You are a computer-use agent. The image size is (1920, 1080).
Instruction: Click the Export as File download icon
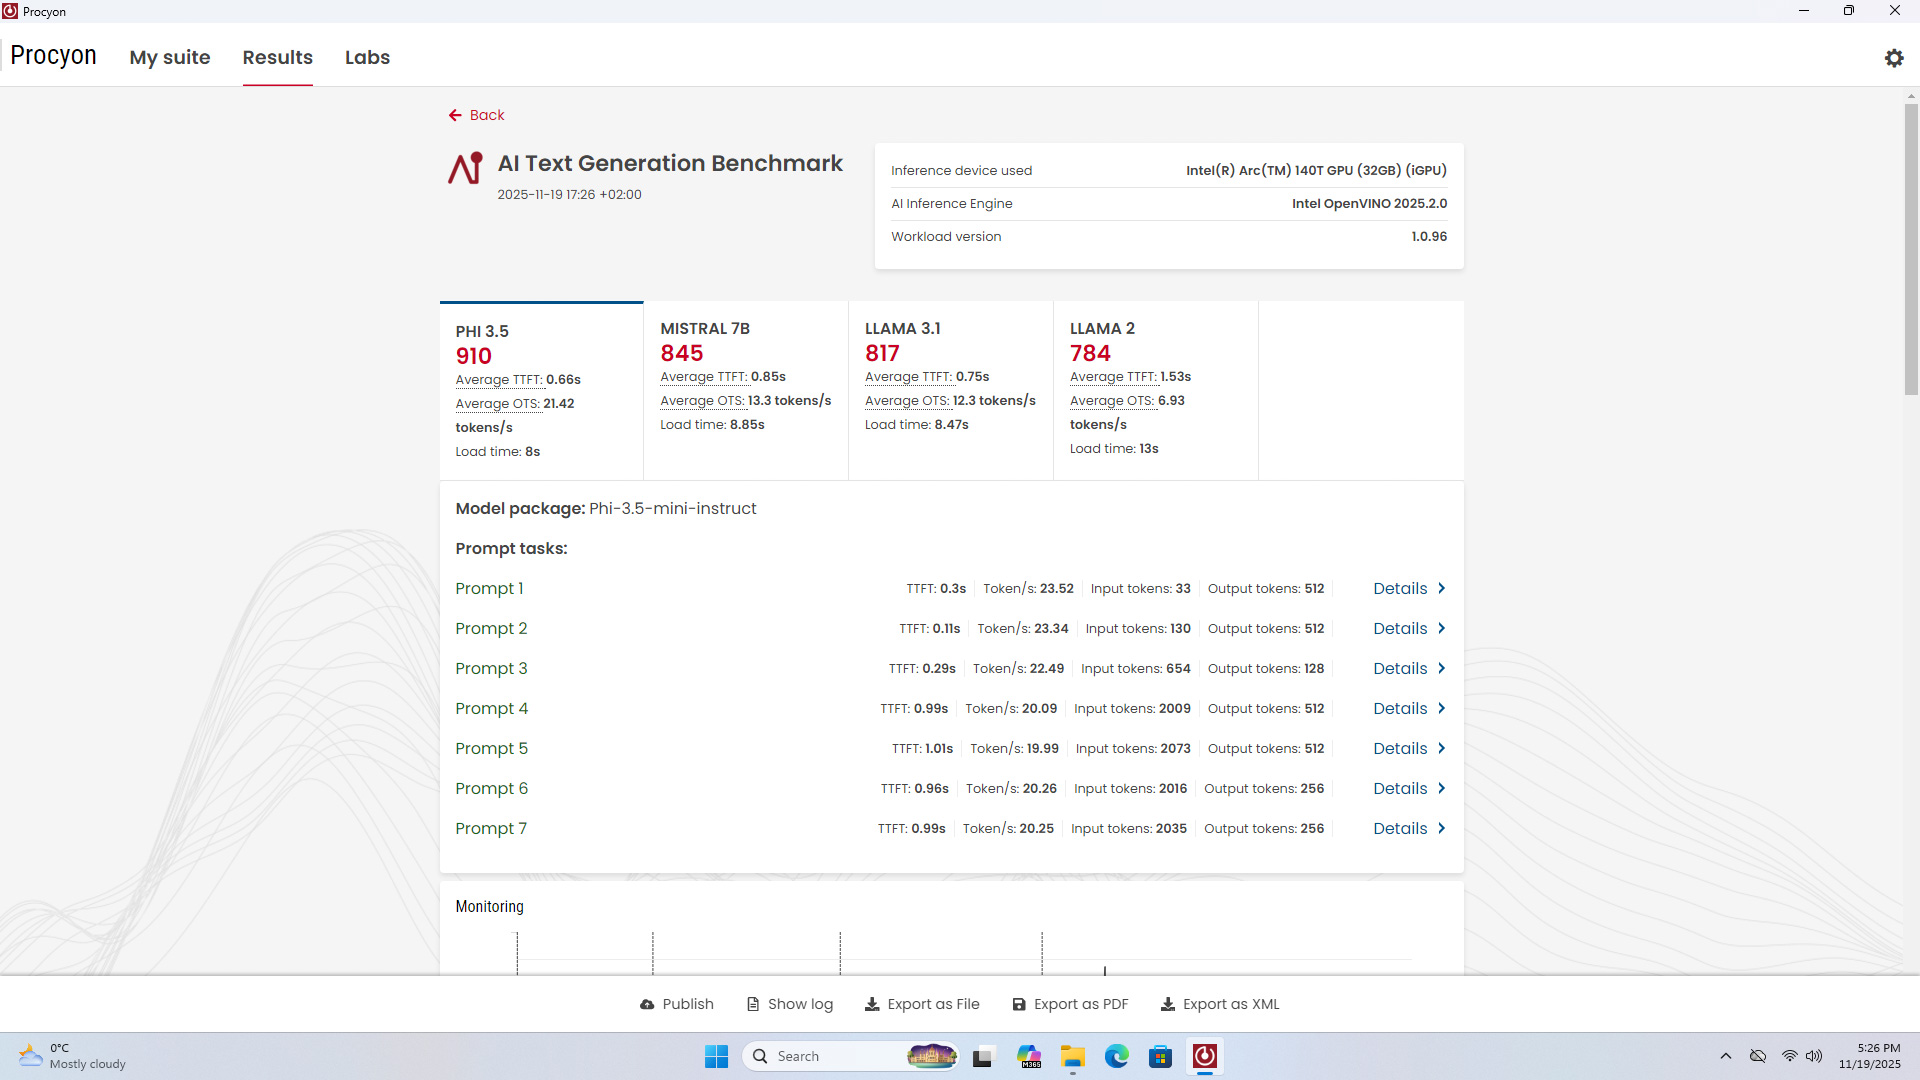(872, 1004)
